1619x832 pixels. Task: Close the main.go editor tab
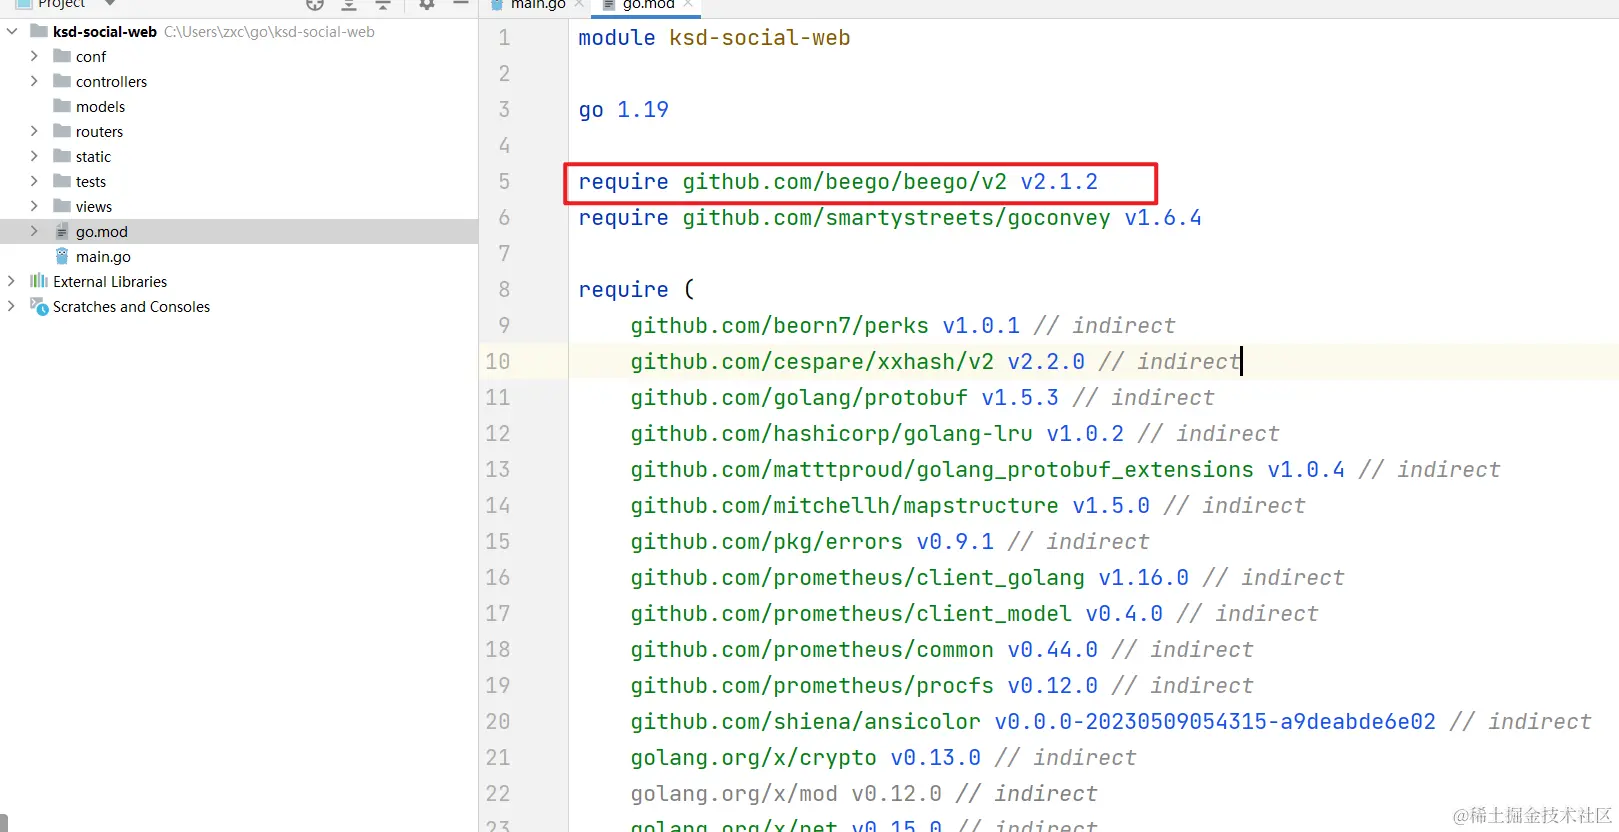click(579, 4)
